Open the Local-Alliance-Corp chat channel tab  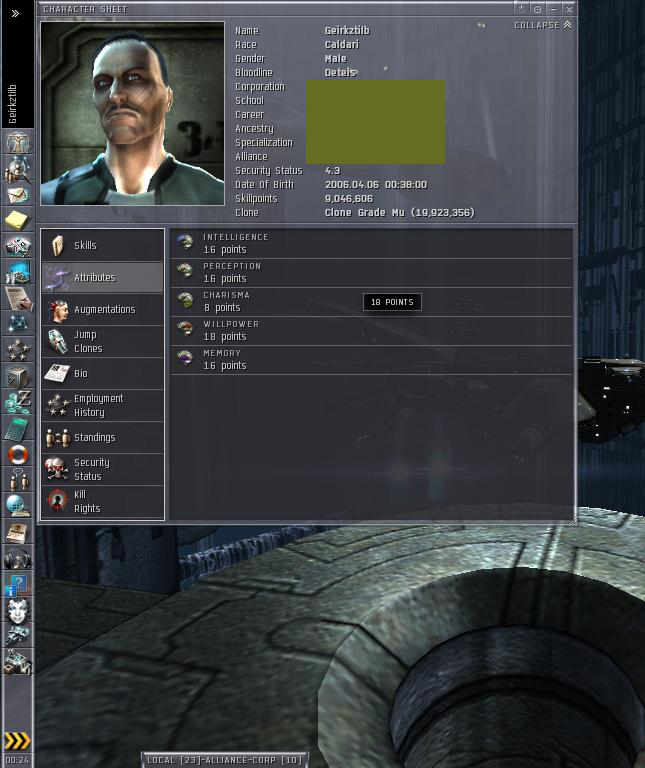[x=225, y=760]
